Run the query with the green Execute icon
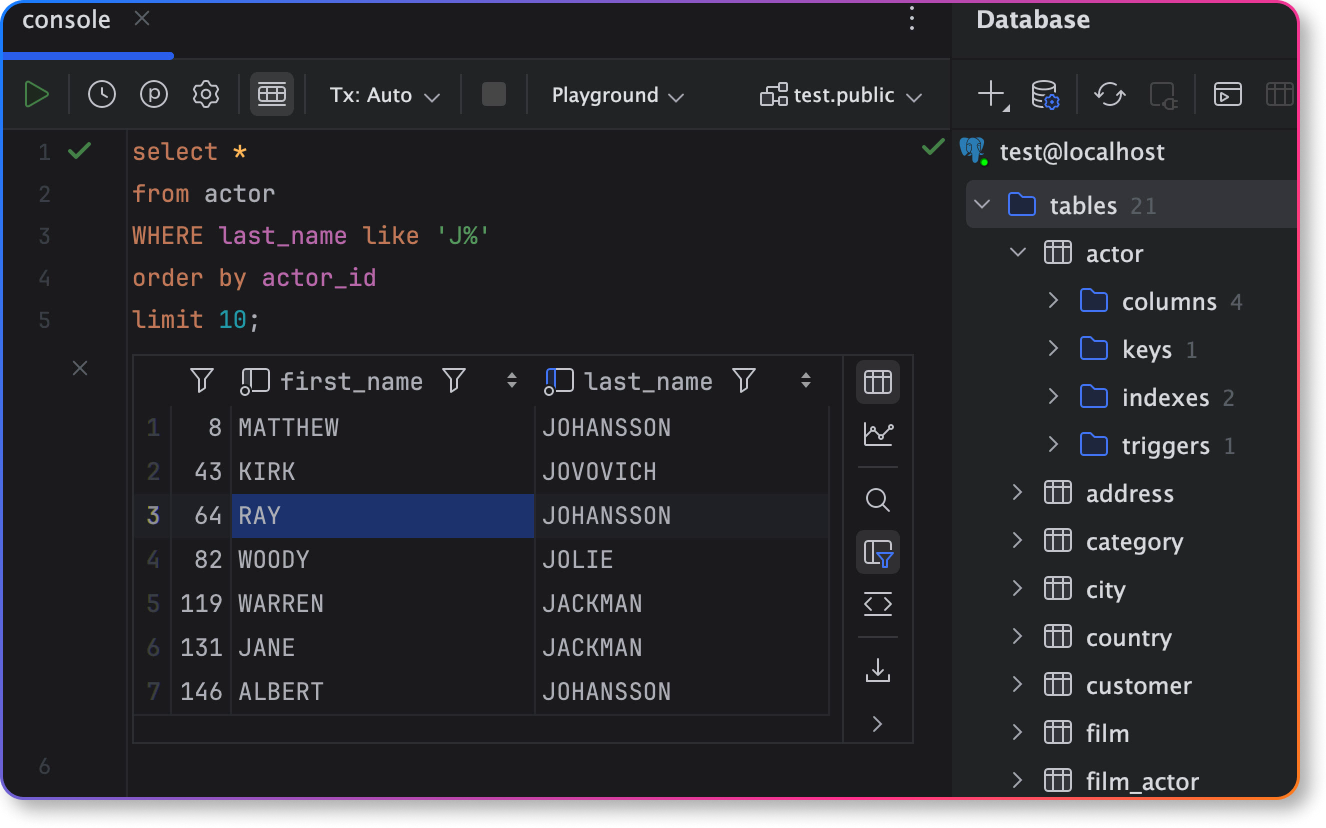 (x=37, y=95)
